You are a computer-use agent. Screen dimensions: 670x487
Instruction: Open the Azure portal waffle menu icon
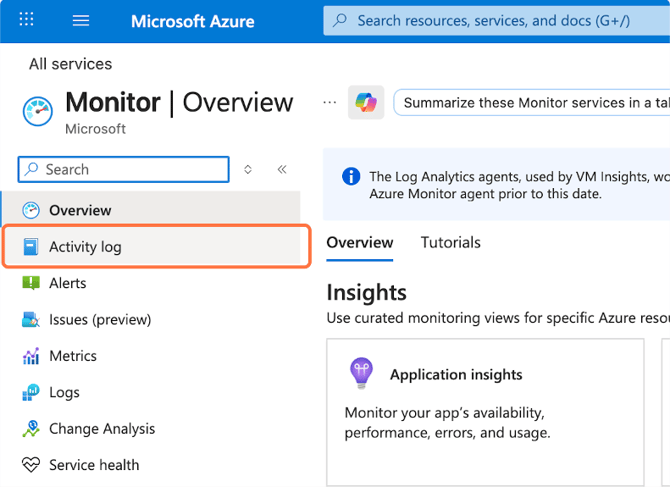27,20
